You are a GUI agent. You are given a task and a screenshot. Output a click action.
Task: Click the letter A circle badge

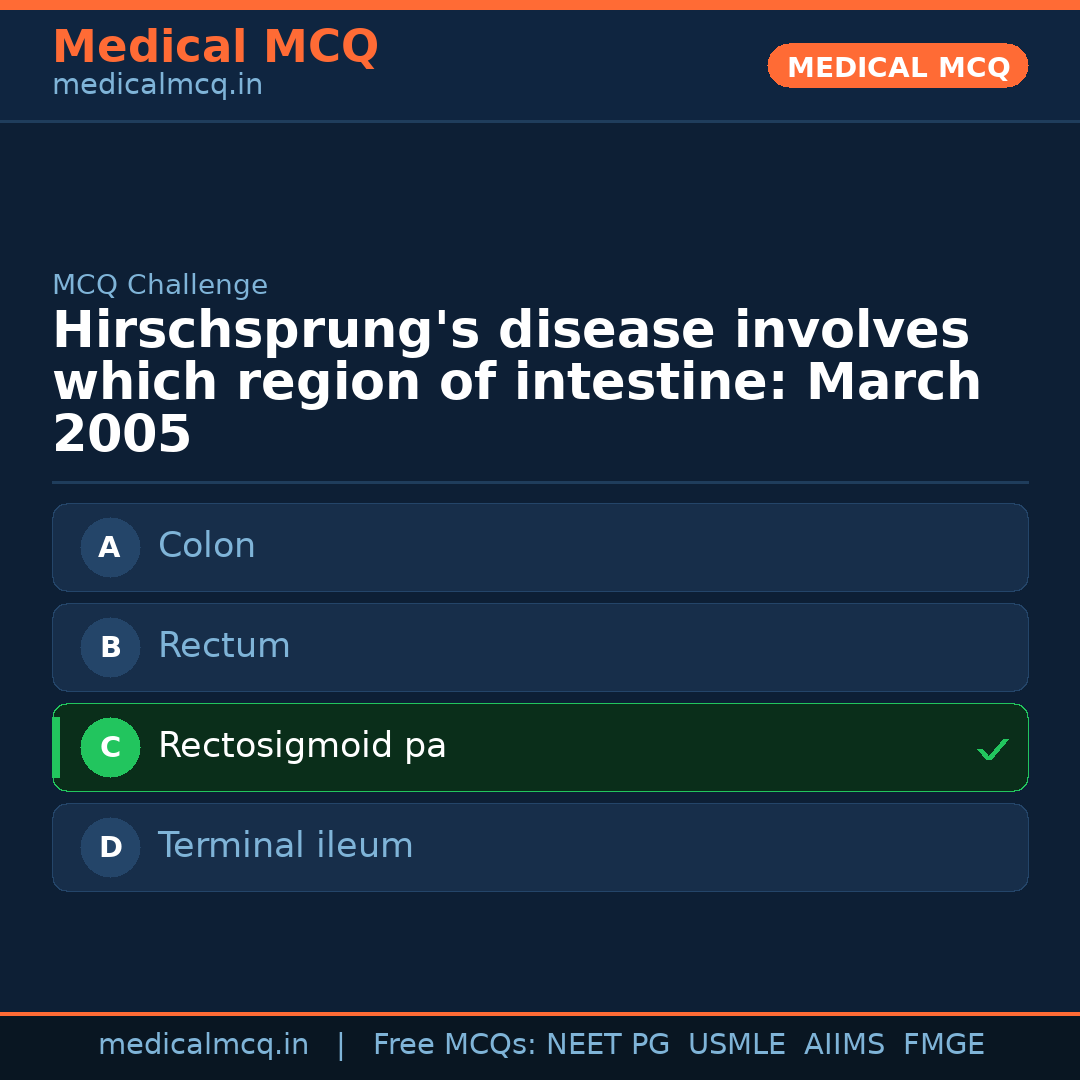click(110, 547)
